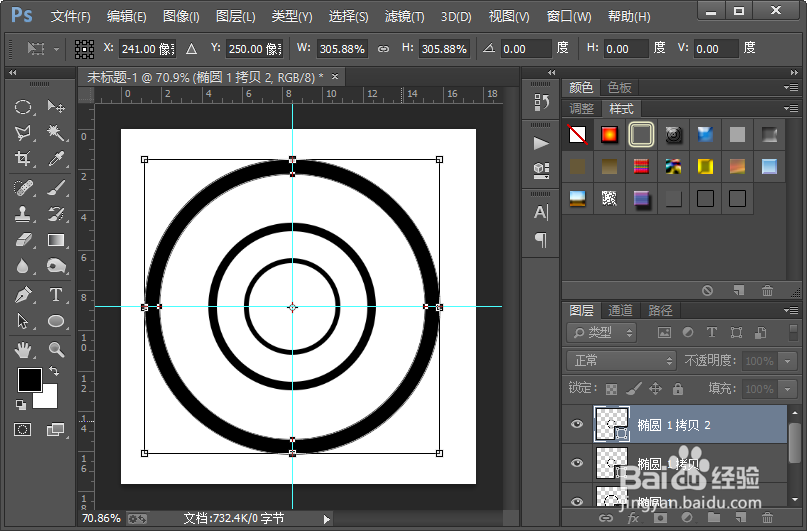Select the Magic Wand tool
The image size is (807, 531).
pos(56,133)
